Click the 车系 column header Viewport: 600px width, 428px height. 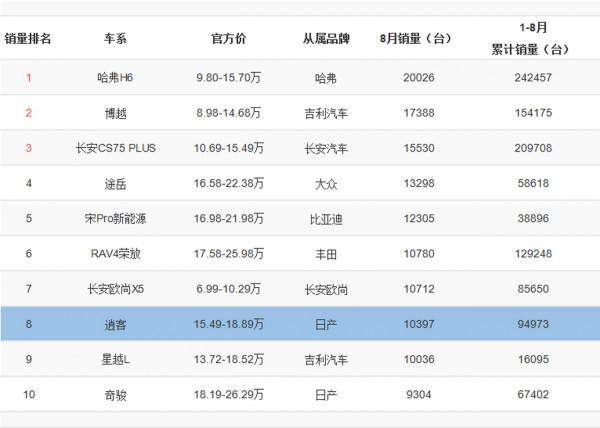[115, 39]
